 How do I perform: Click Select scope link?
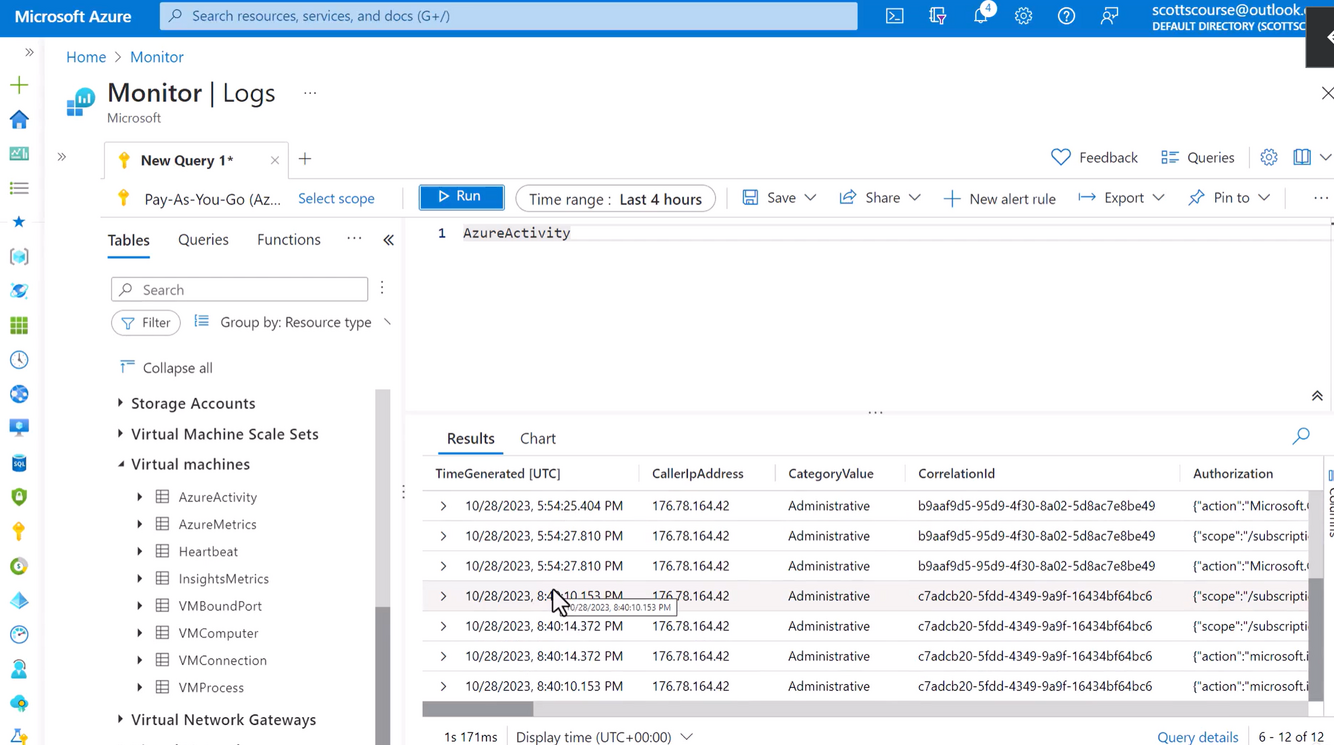[x=336, y=198]
